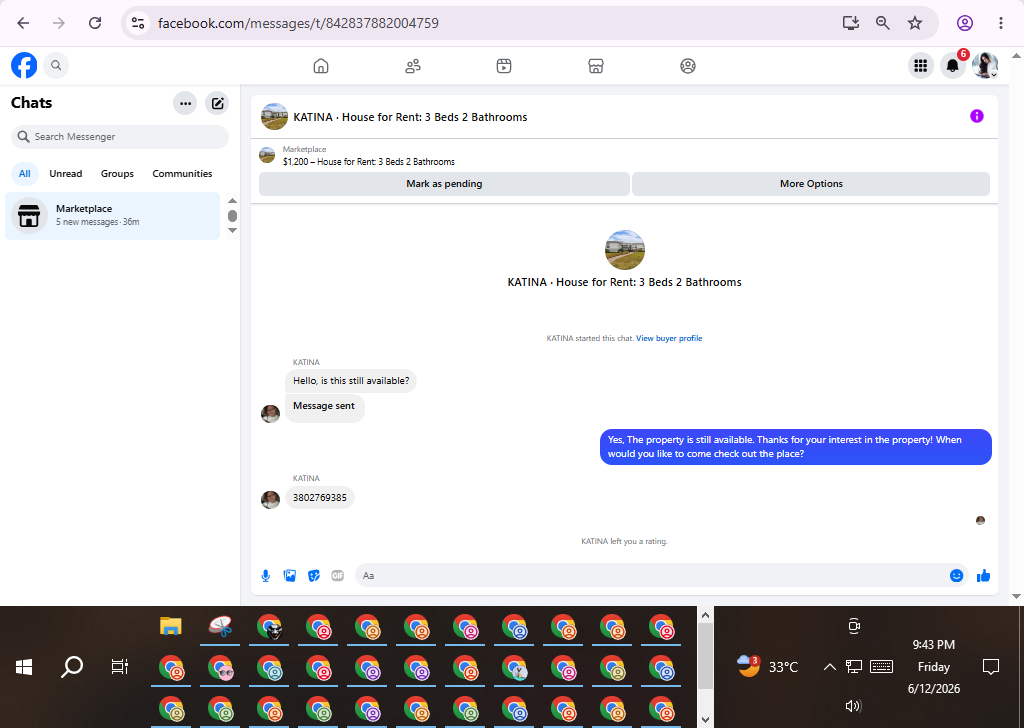Image resolution: width=1024 pixels, height=728 pixels.
Task: Click the Facebook logo
Action: [24, 65]
